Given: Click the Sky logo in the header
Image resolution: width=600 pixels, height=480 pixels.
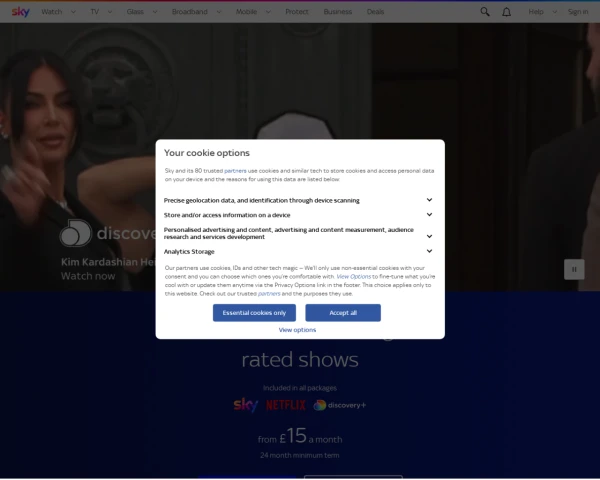Looking at the screenshot, I should [x=20, y=12].
